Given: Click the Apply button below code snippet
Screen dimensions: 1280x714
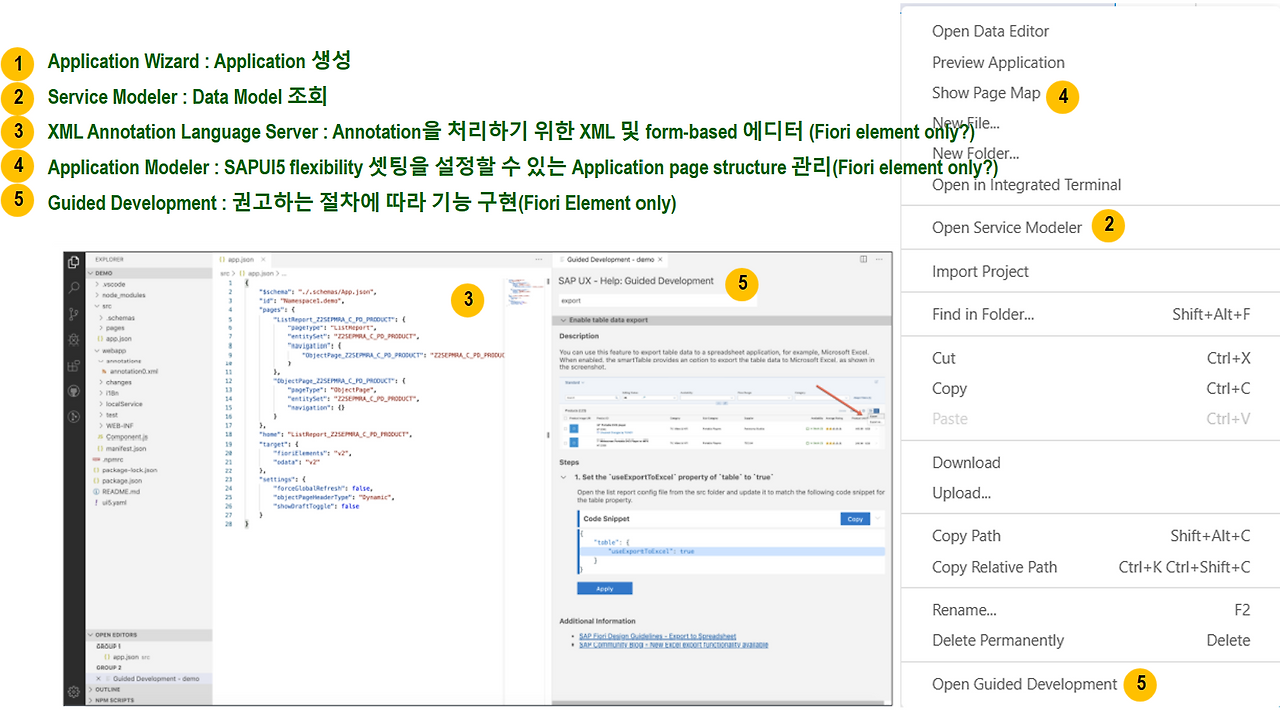Looking at the screenshot, I should (x=605, y=588).
